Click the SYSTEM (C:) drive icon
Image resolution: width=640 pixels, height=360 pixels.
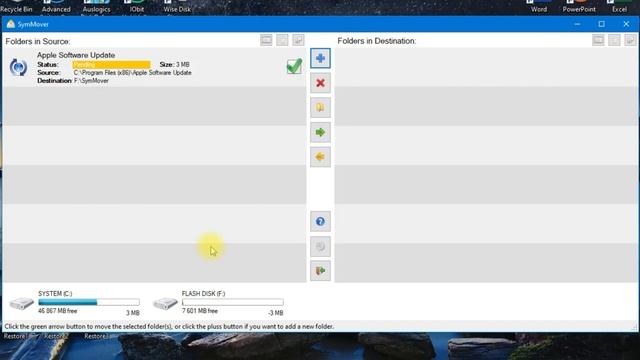[x=21, y=303]
